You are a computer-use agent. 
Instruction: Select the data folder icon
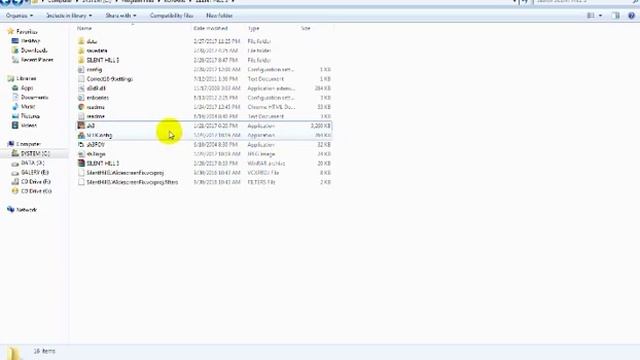pyautogui.click(x=81, y=41)
